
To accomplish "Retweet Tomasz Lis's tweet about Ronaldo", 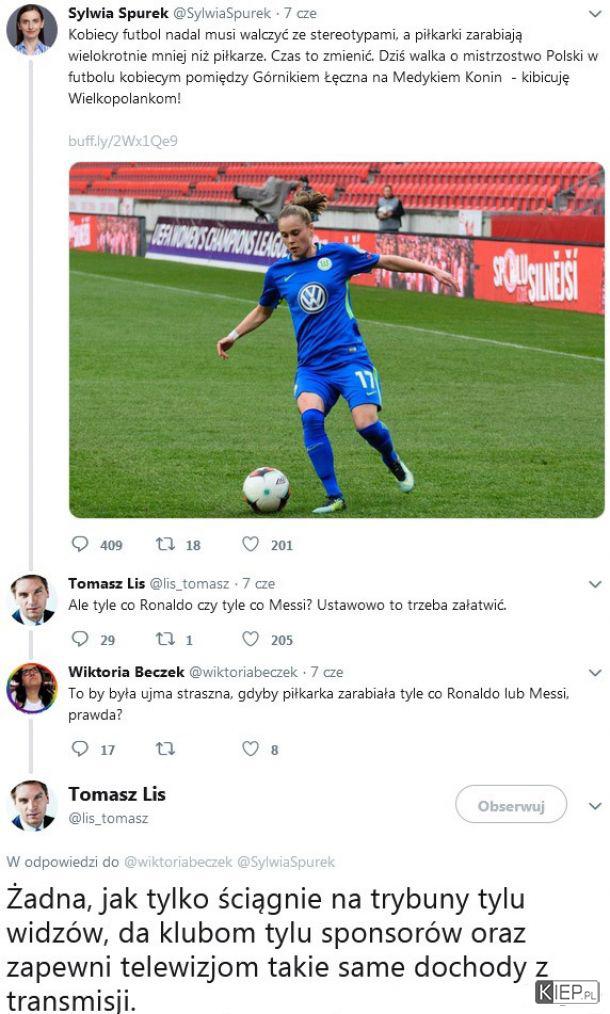I will pos(166,639).
